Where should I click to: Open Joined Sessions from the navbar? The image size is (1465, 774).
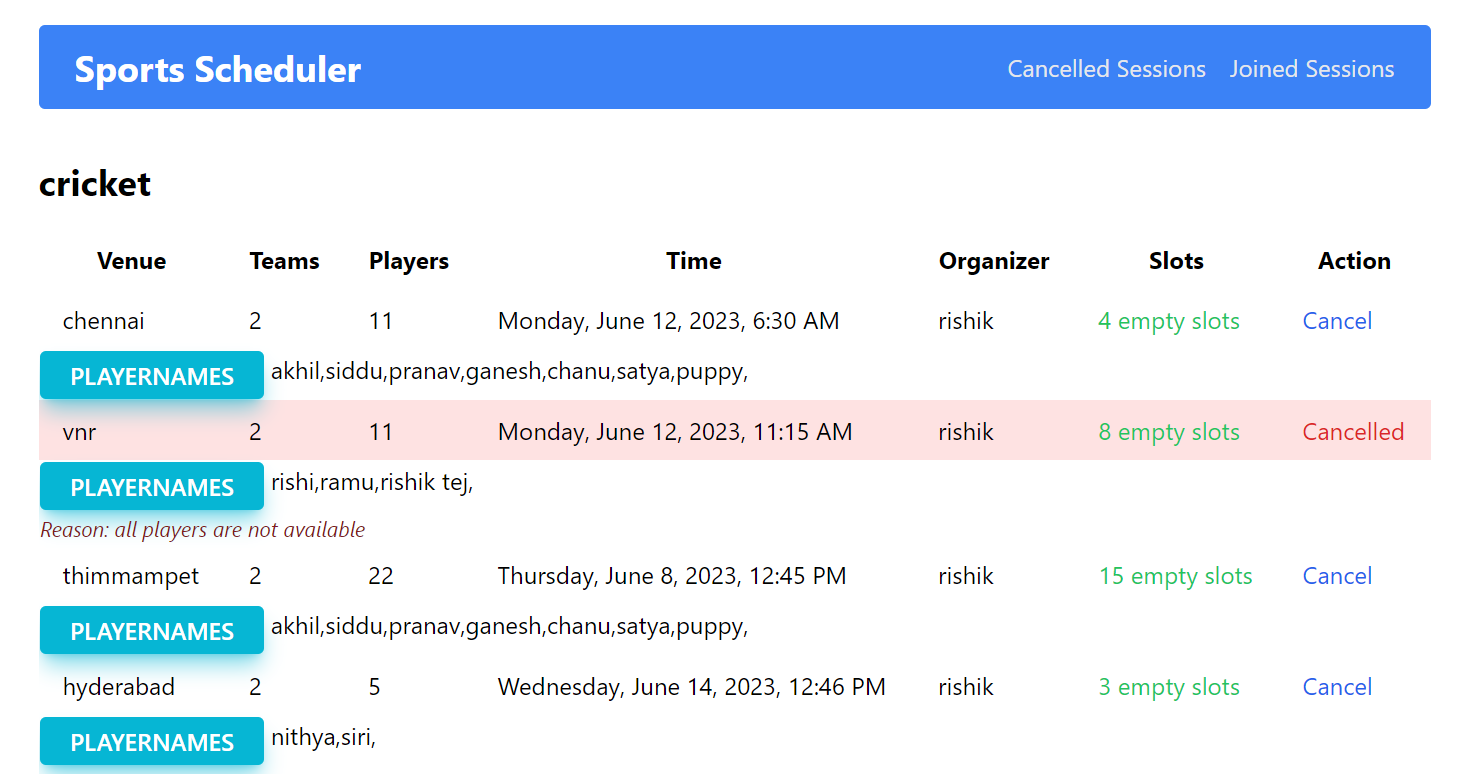coord(1312,69)
